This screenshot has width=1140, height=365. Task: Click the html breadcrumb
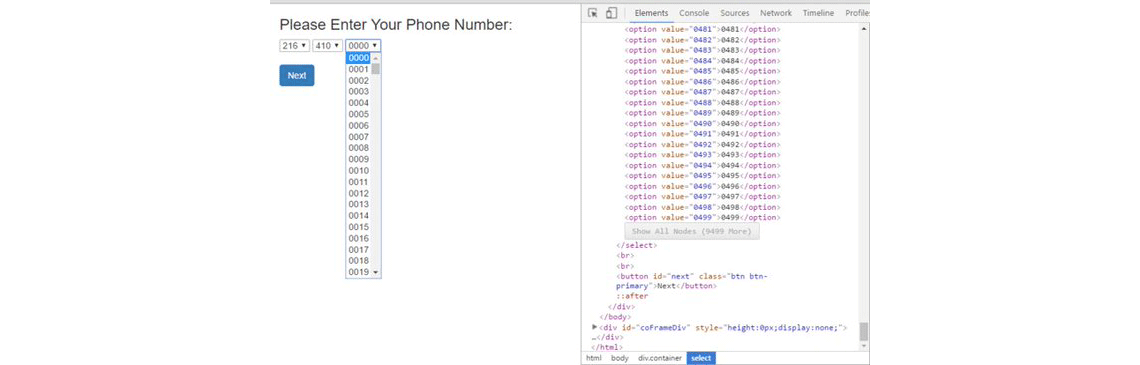(x=593, y=358)
